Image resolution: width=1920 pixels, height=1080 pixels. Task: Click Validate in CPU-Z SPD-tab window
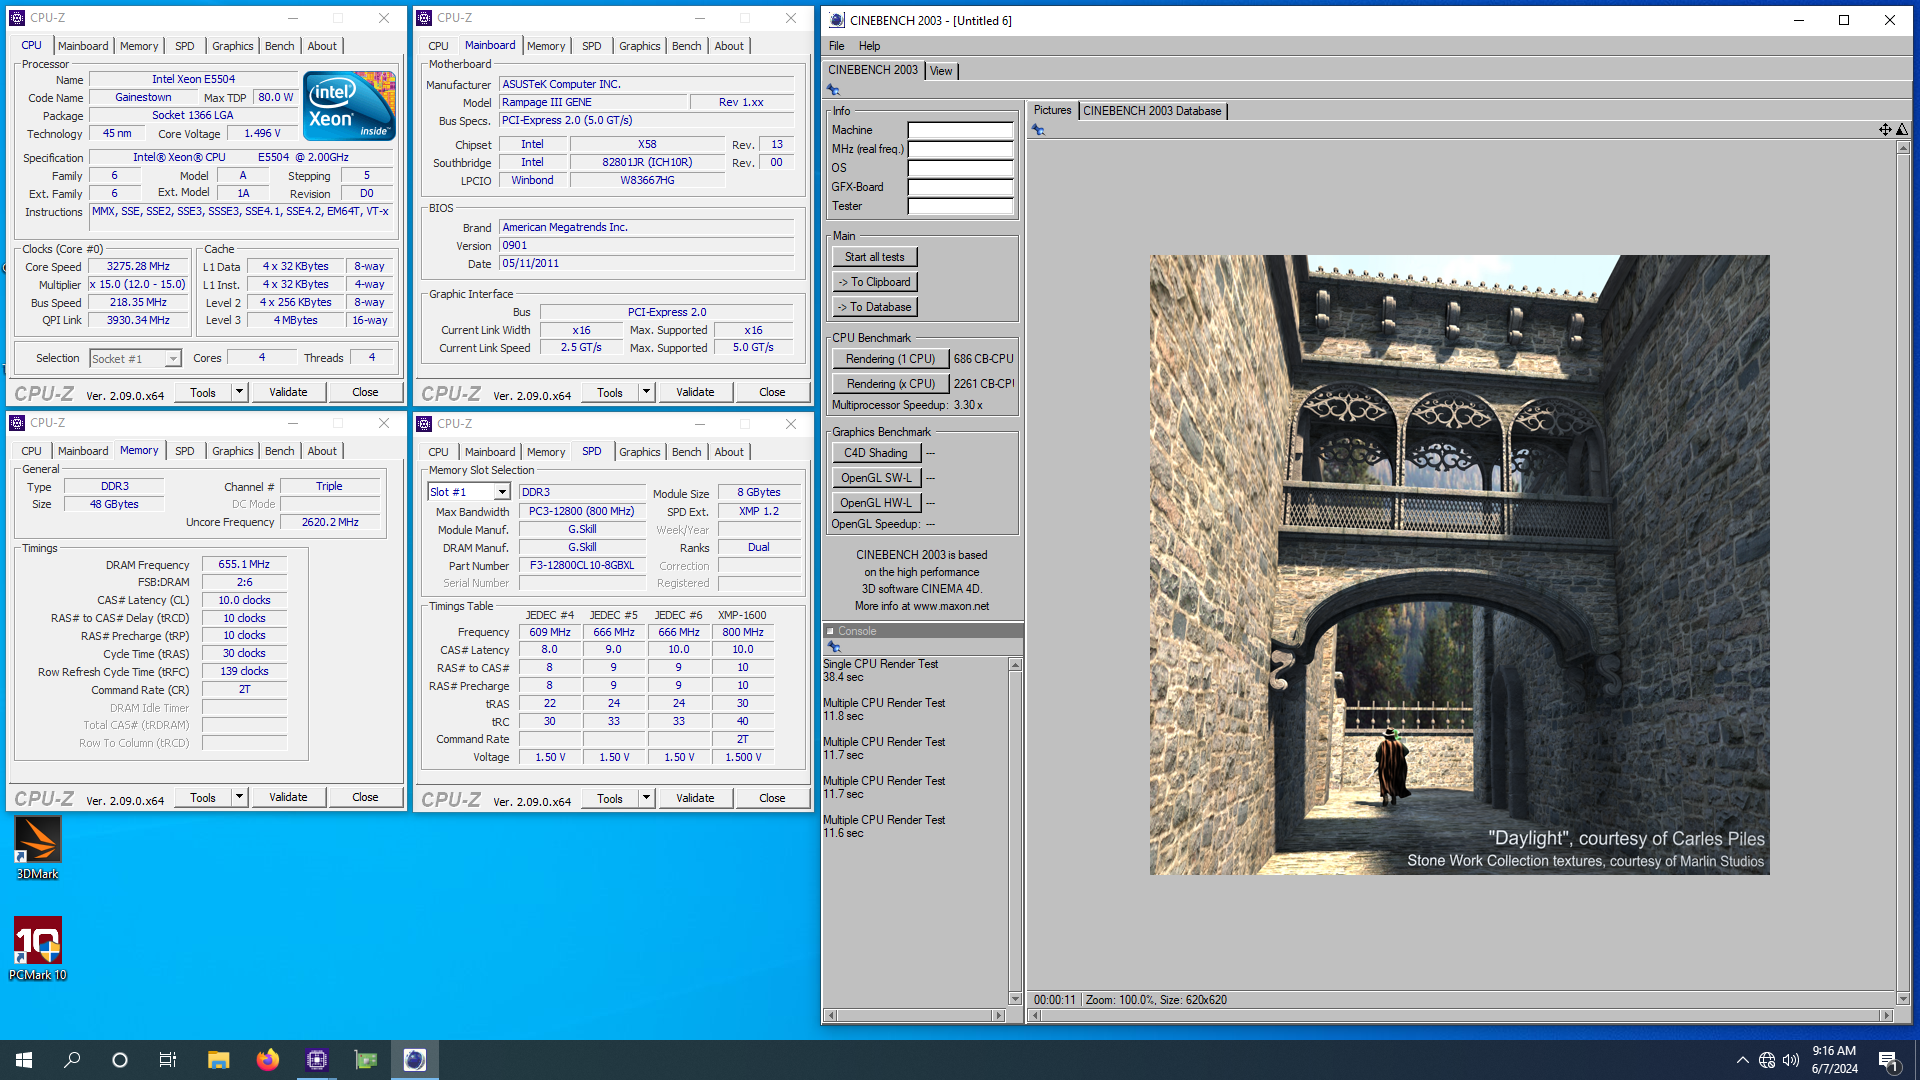(695, 798)
